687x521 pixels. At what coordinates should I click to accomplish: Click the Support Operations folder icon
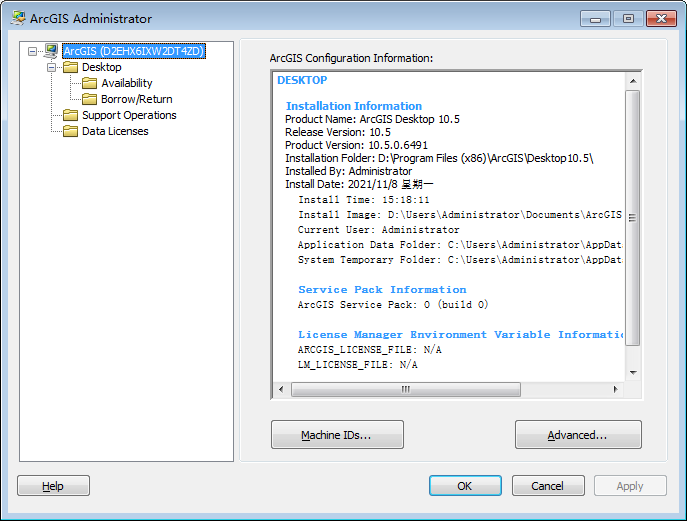70,115
